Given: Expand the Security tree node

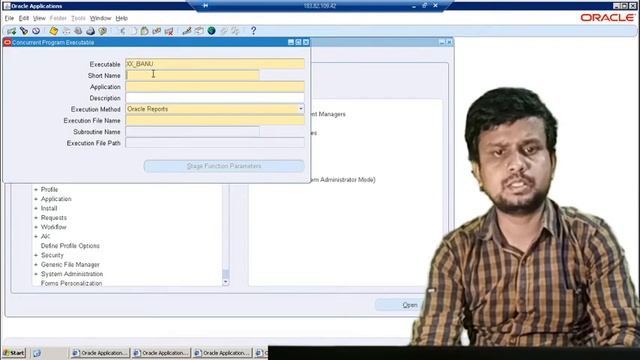Looking at the screenshot, I should tap(36, 255).
